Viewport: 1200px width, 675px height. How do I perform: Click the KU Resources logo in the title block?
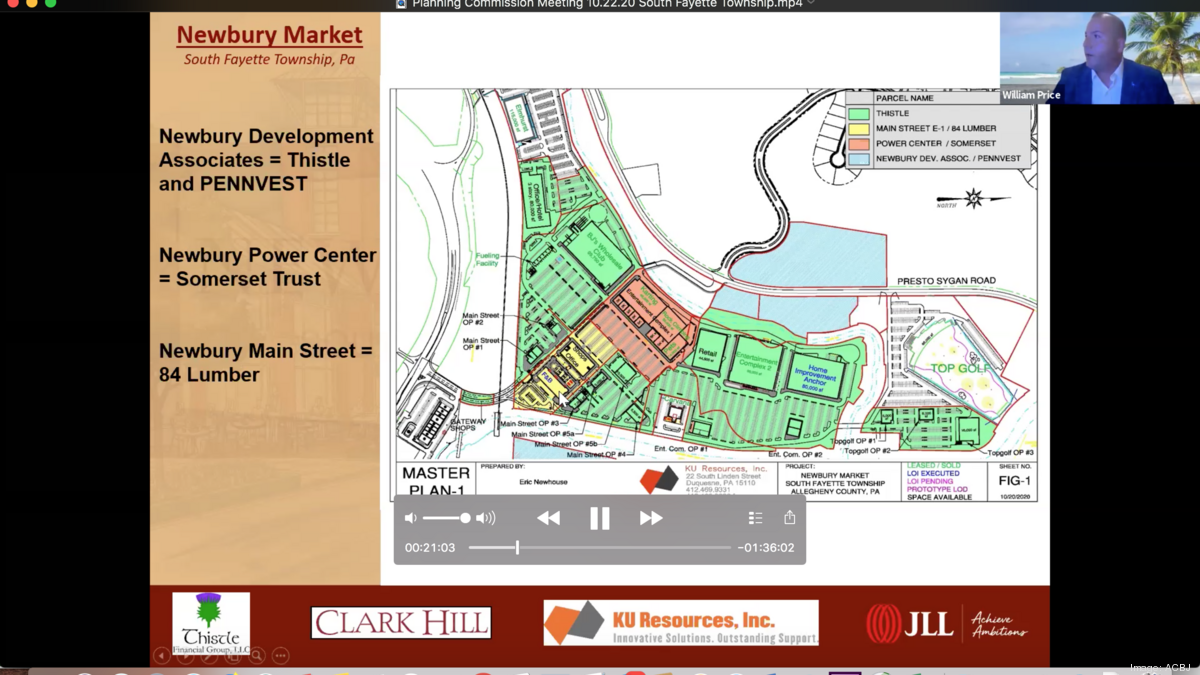(x=659, y=480)
